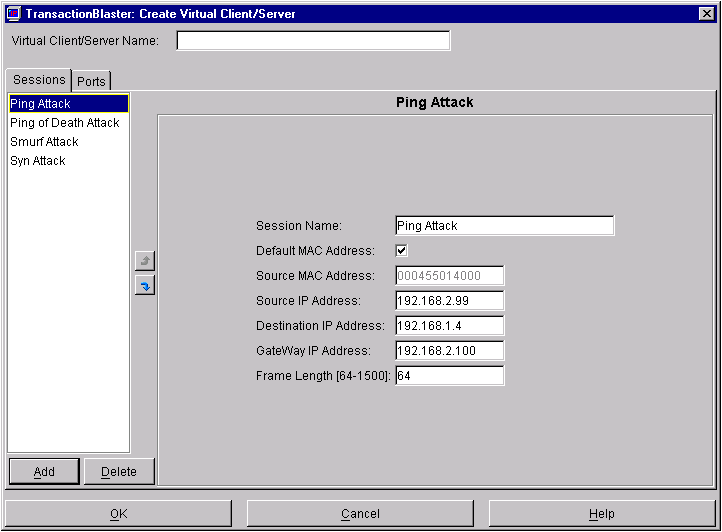
Task: Click the bold Ping Attack panel heading
Action: pos(435,102)
